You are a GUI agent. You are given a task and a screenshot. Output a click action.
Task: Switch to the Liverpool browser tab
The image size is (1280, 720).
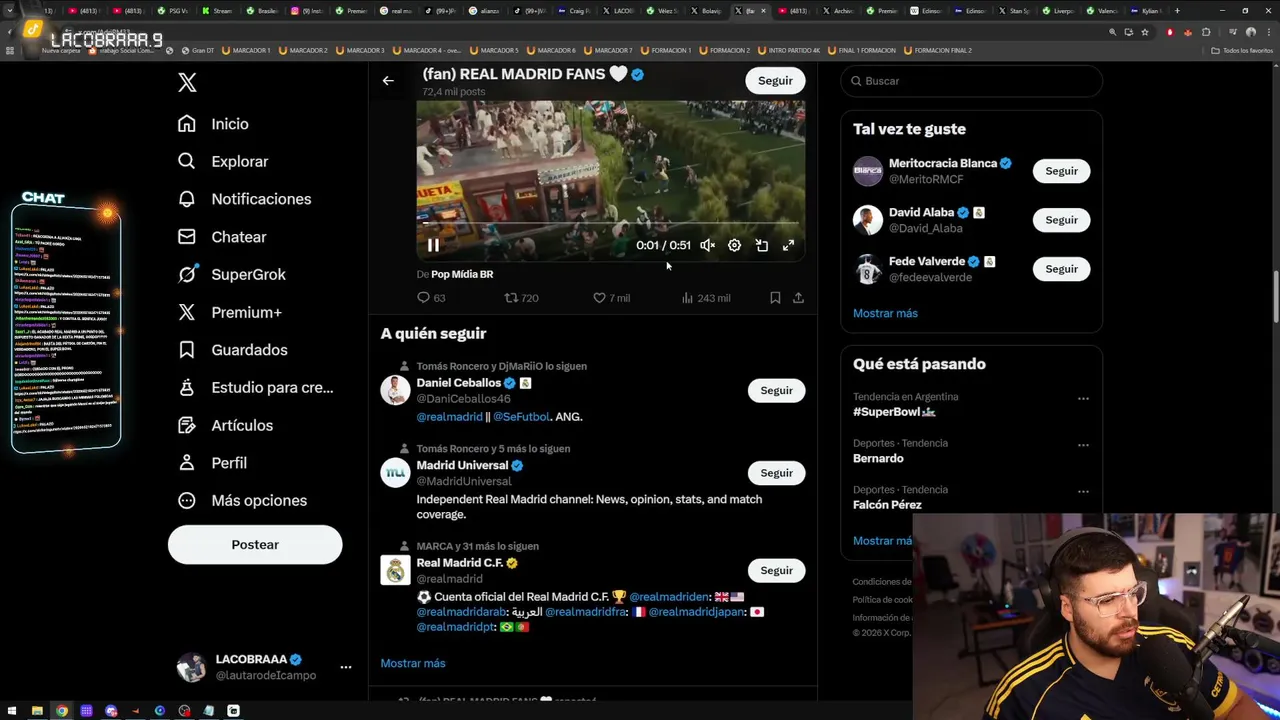point(1059,11)
